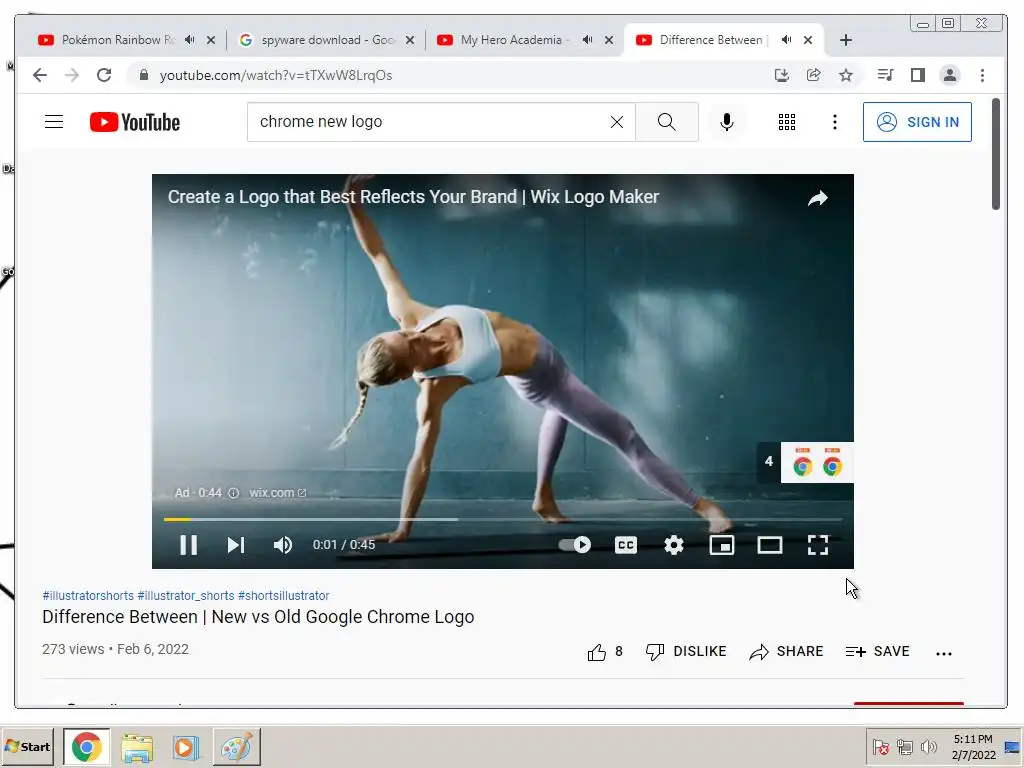Toggle Chrome side panel

[918, 75]
